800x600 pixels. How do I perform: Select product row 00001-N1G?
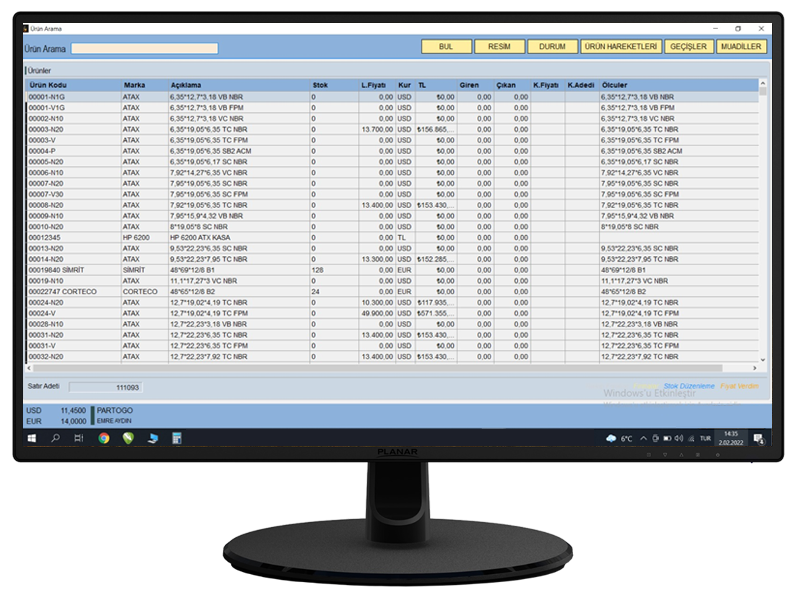coord(392,97)
